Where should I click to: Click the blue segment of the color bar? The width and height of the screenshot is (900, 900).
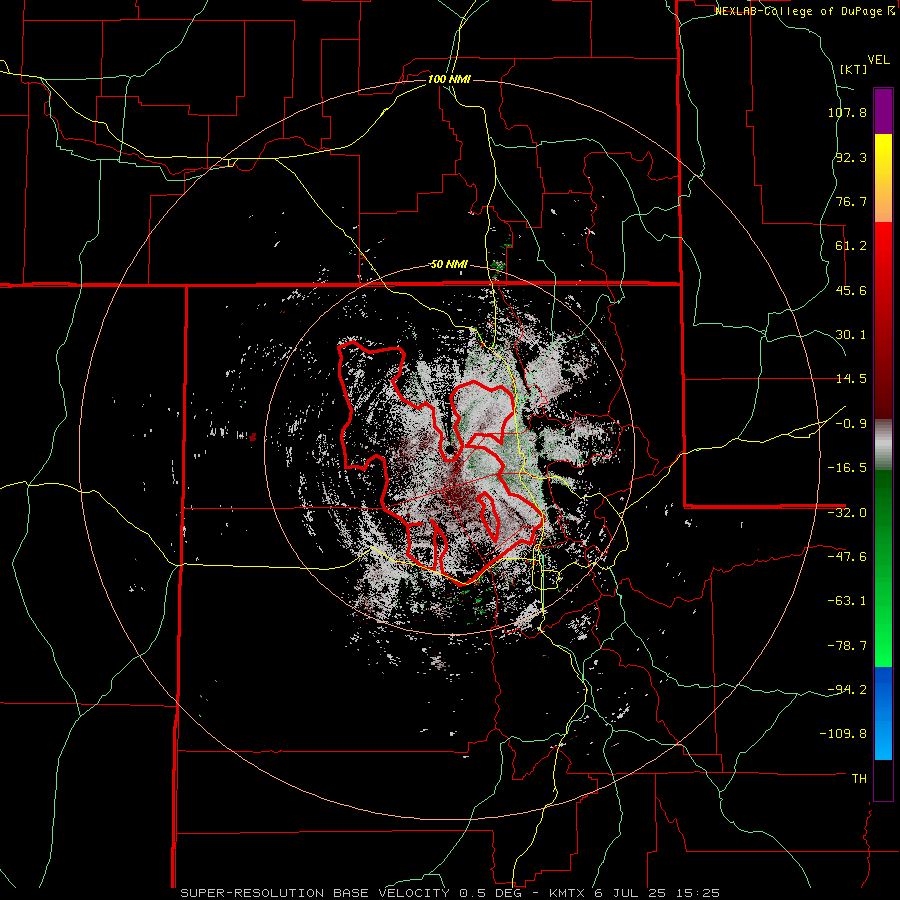(883, 713)
